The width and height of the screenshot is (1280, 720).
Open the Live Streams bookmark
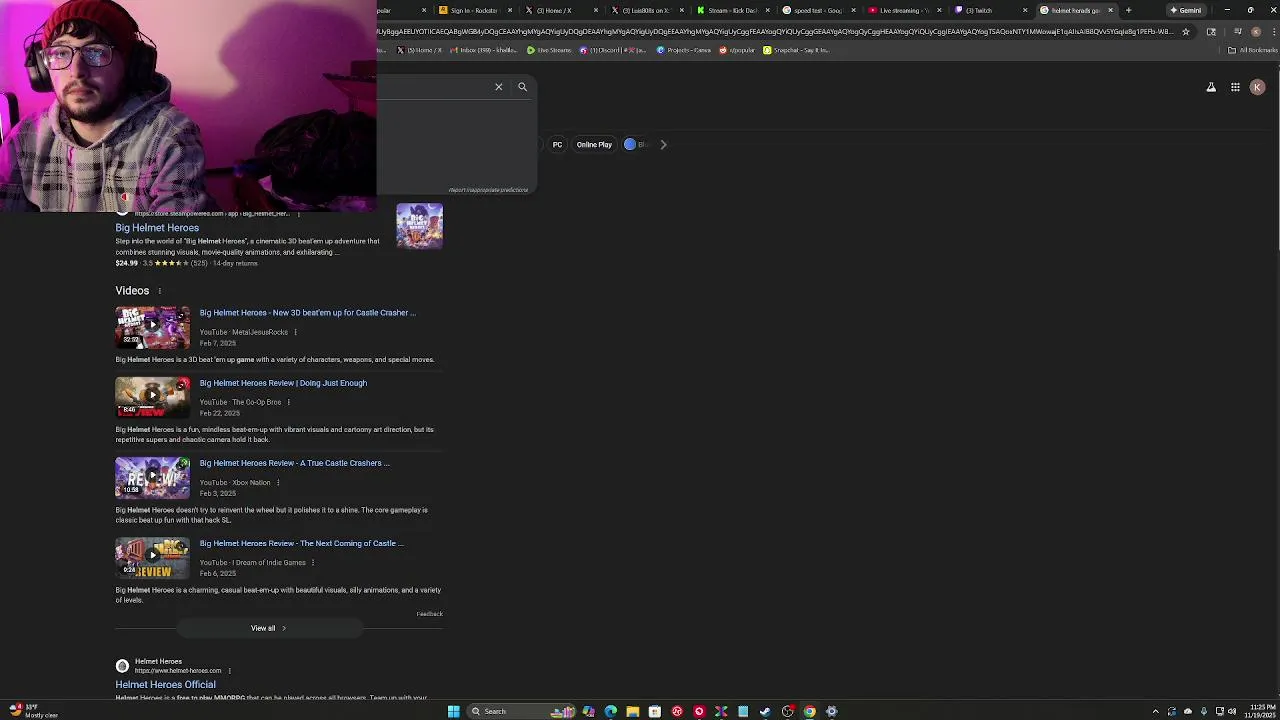[550, 50]
